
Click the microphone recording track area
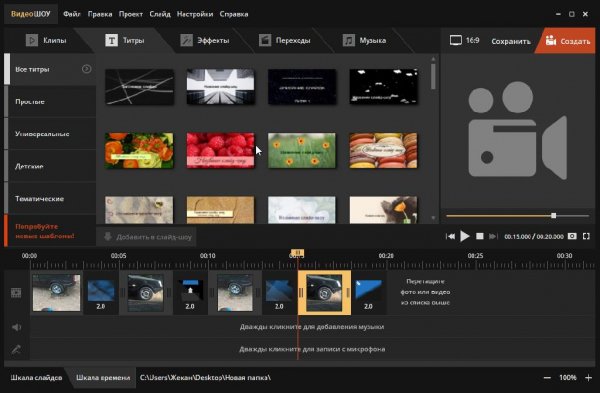click(312, 349)
